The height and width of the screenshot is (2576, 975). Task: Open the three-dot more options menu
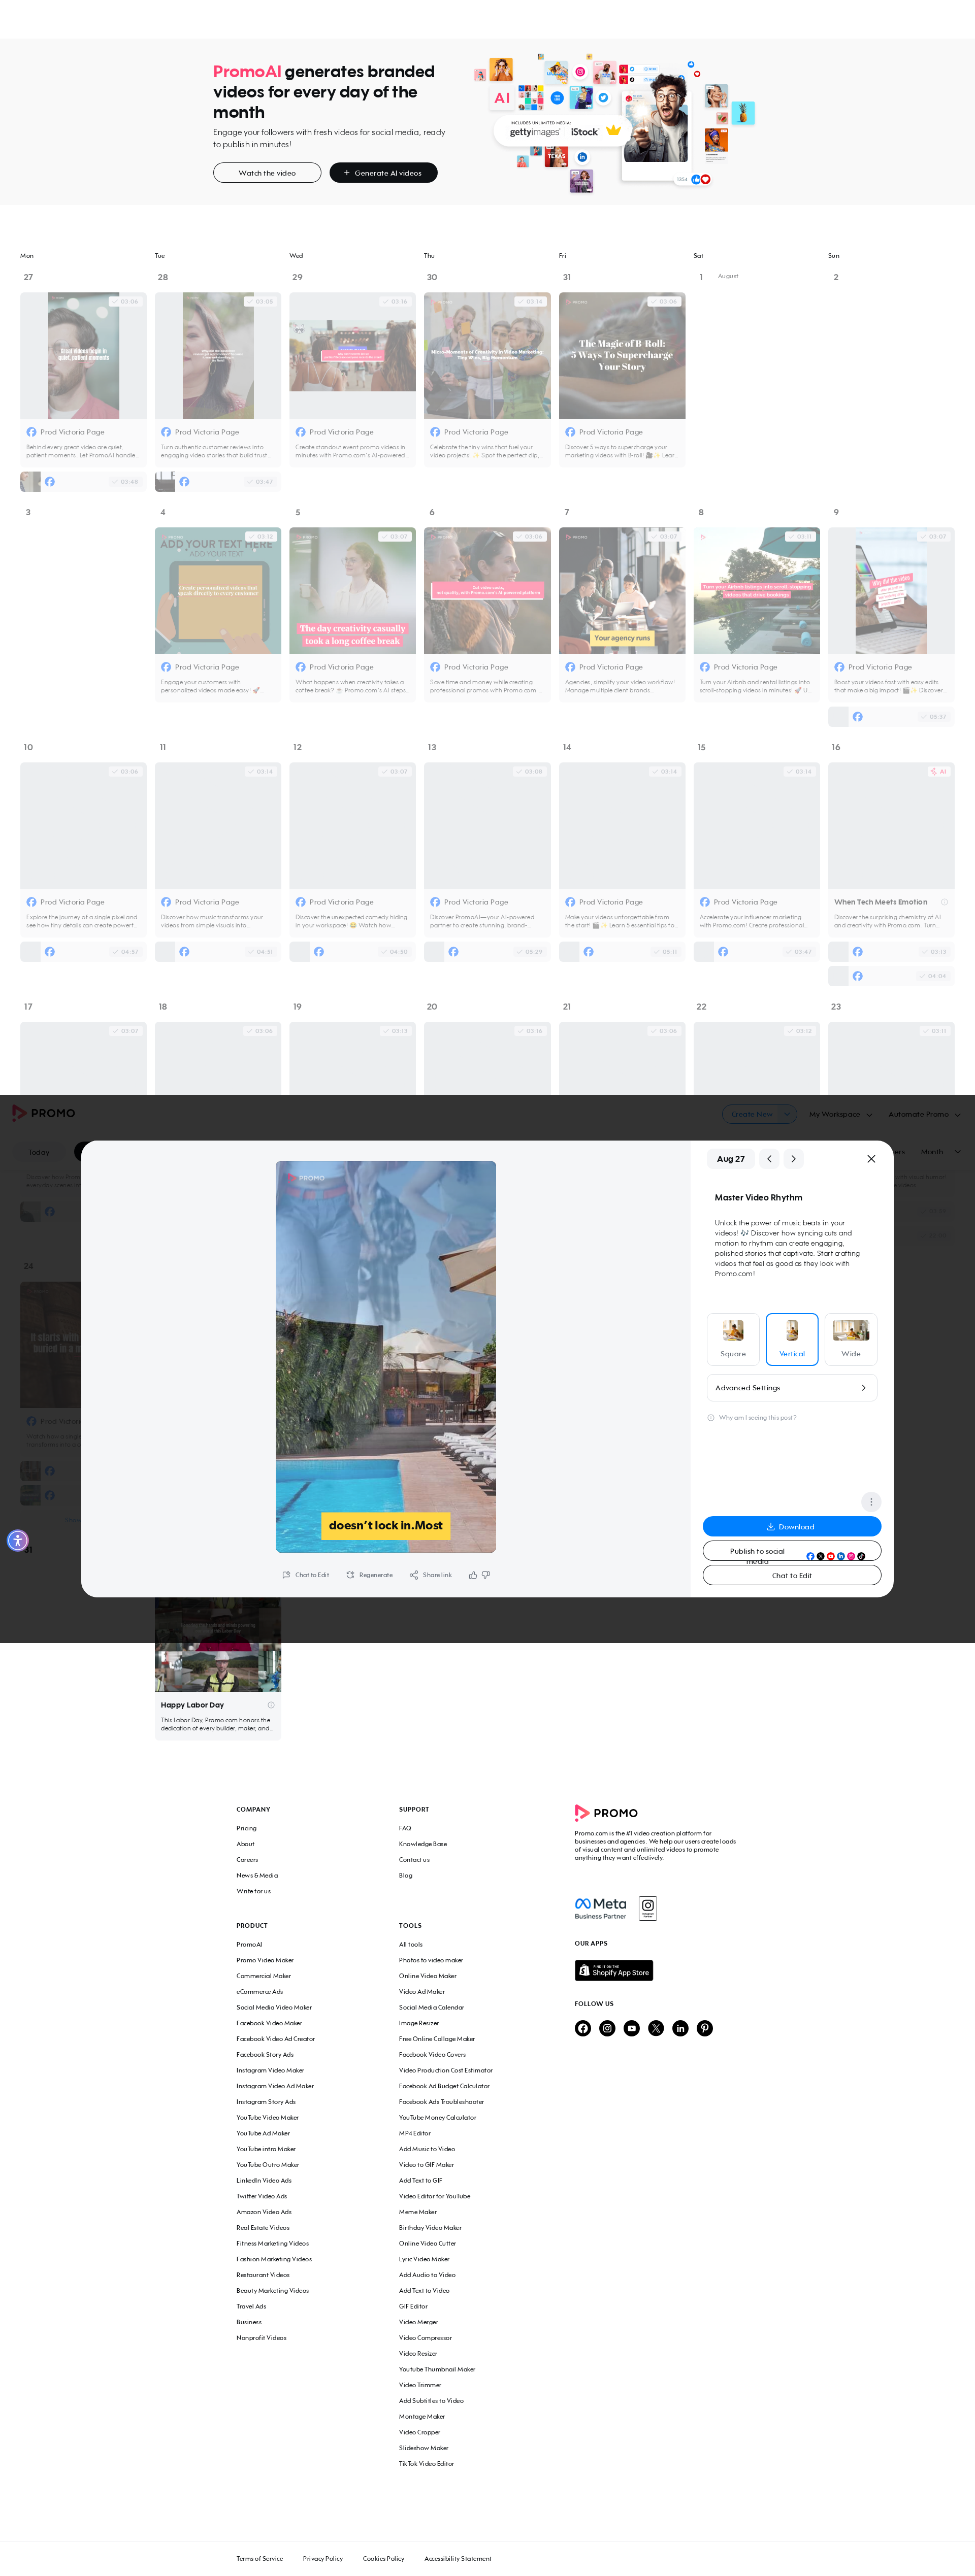coord(871,1501)
